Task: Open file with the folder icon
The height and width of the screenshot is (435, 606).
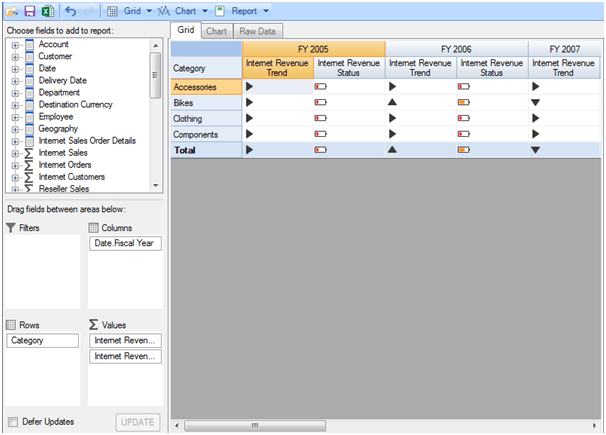Action: coord(12,11)
